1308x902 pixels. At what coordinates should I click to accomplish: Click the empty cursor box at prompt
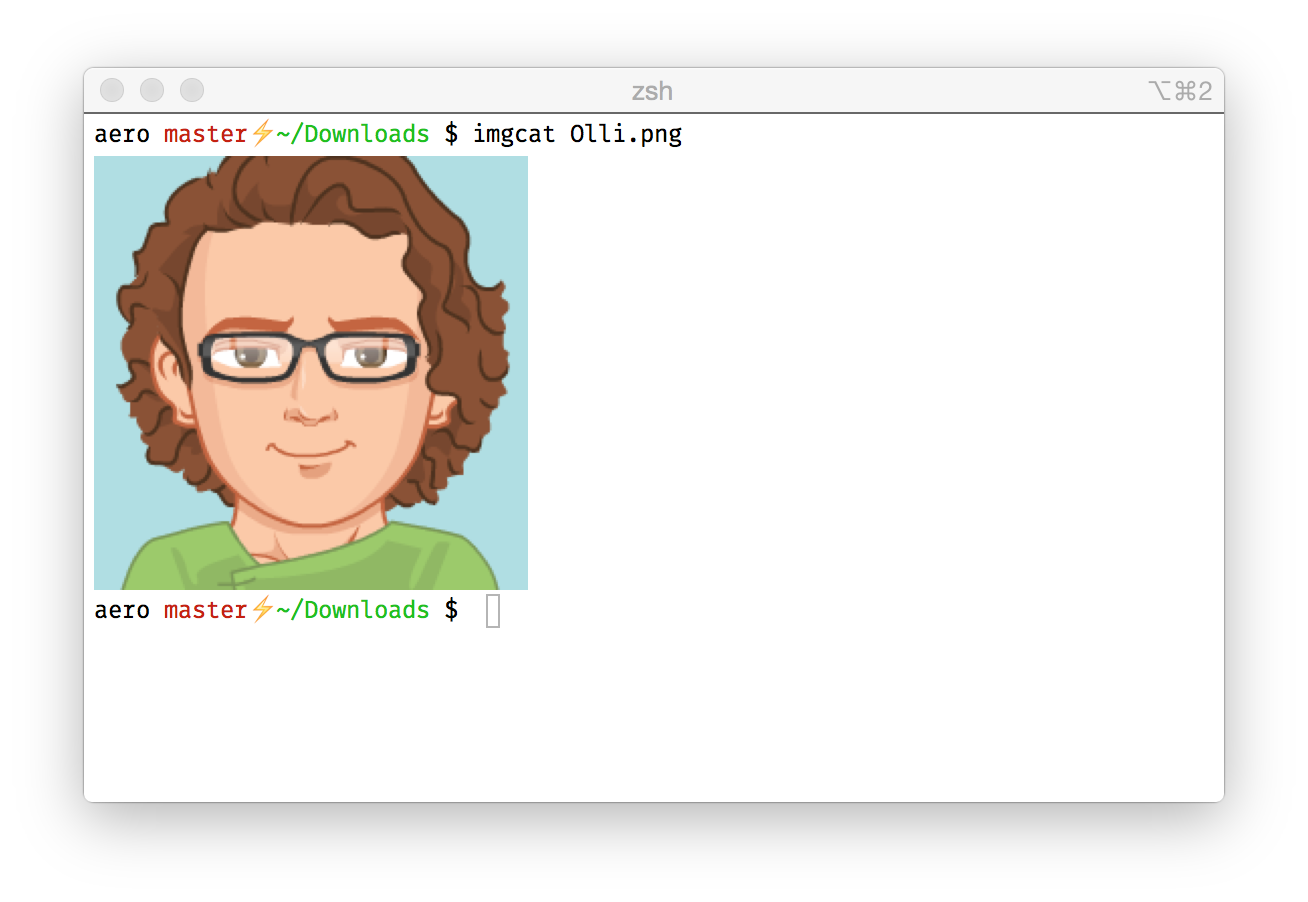[x=493, y=610]
